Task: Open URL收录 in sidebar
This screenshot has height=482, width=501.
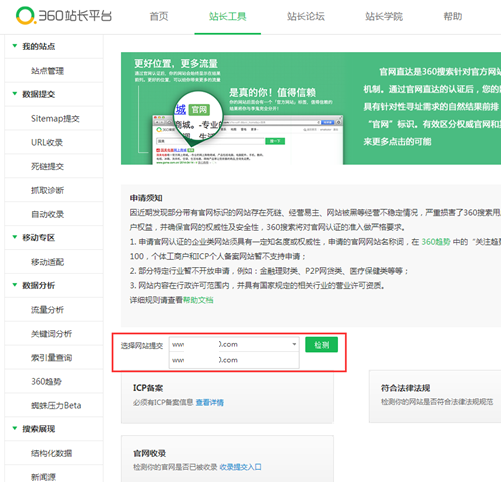Action: [47, 143]
